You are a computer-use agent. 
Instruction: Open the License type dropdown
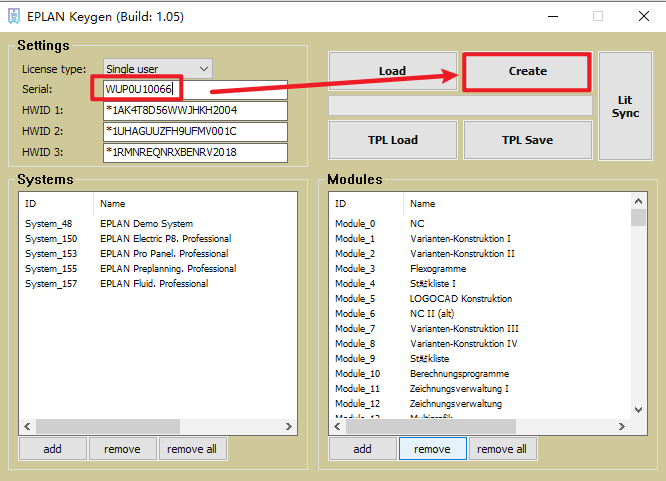point(158,69)
